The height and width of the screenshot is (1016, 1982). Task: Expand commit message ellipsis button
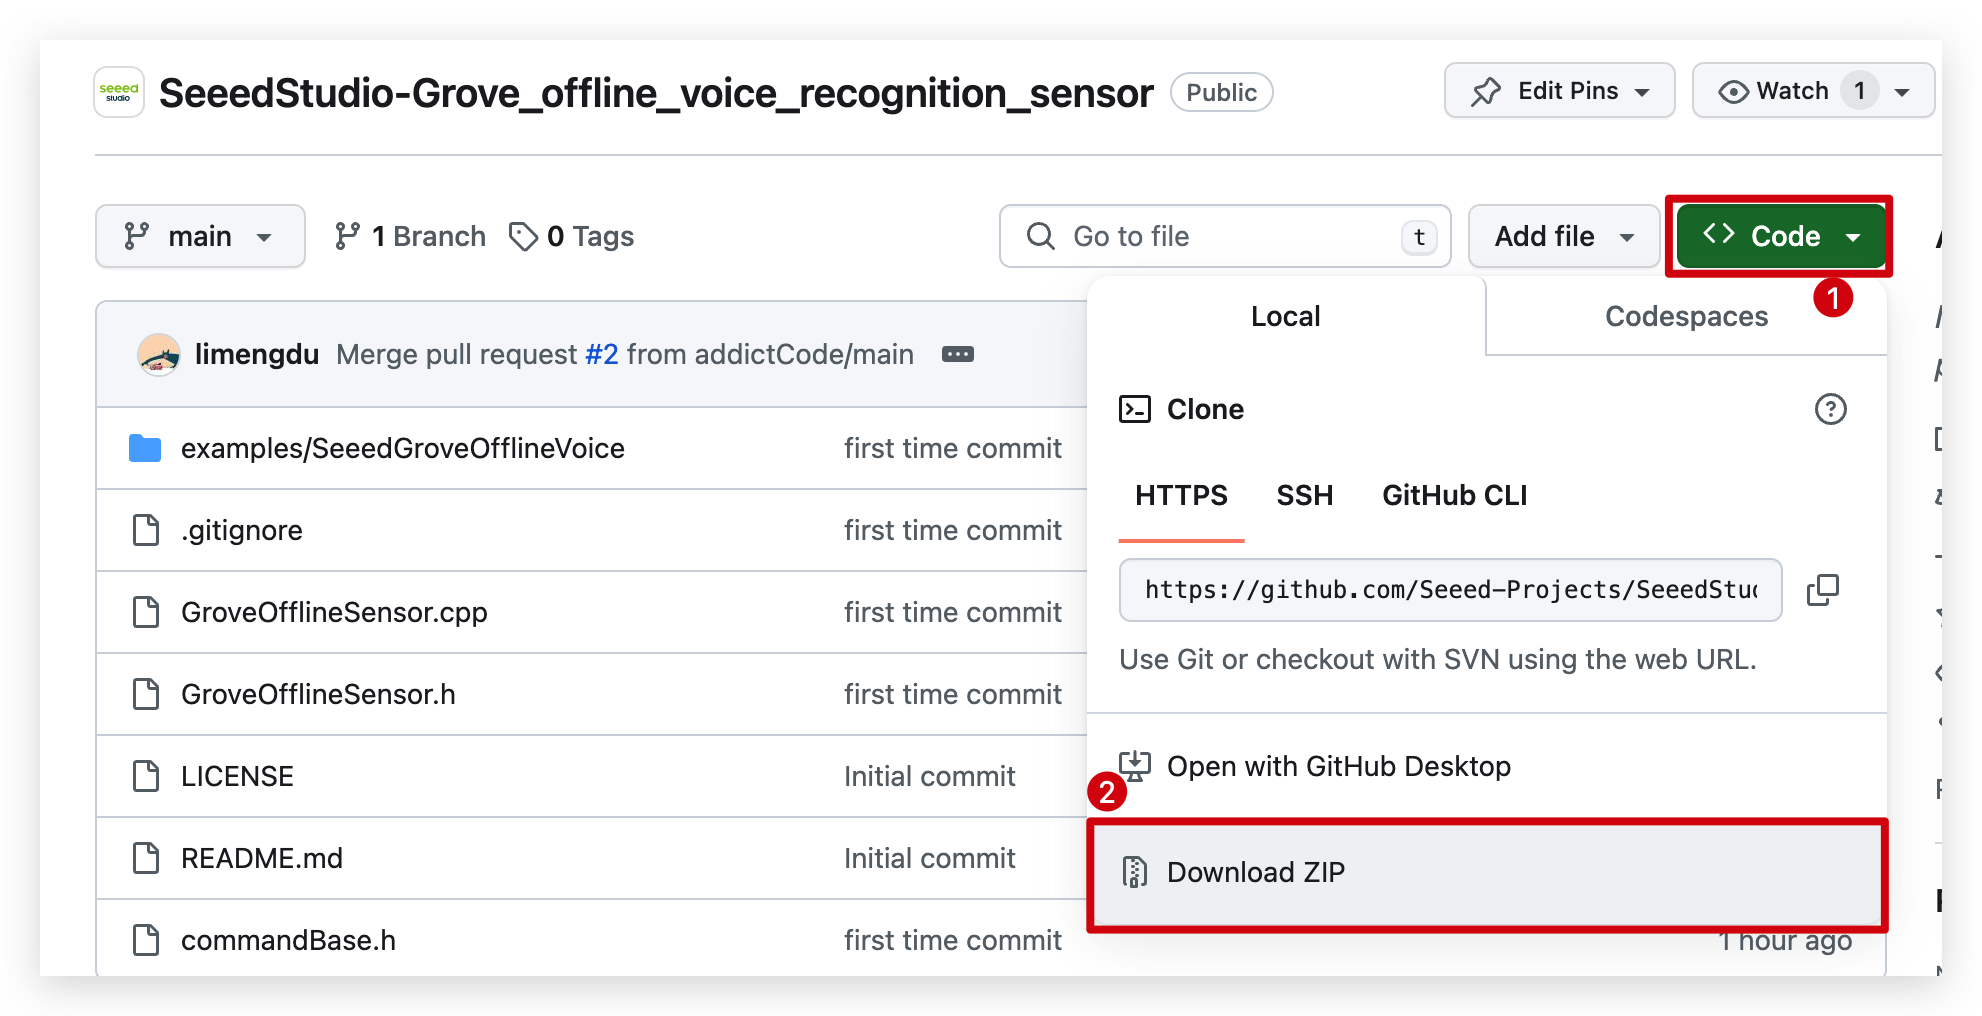(x=957, y=354)
